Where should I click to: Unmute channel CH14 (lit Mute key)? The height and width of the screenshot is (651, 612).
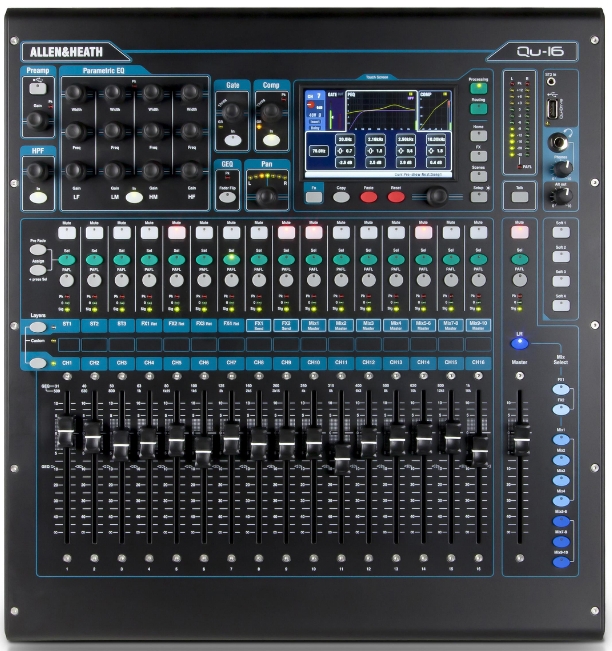[x=423, y=232]
